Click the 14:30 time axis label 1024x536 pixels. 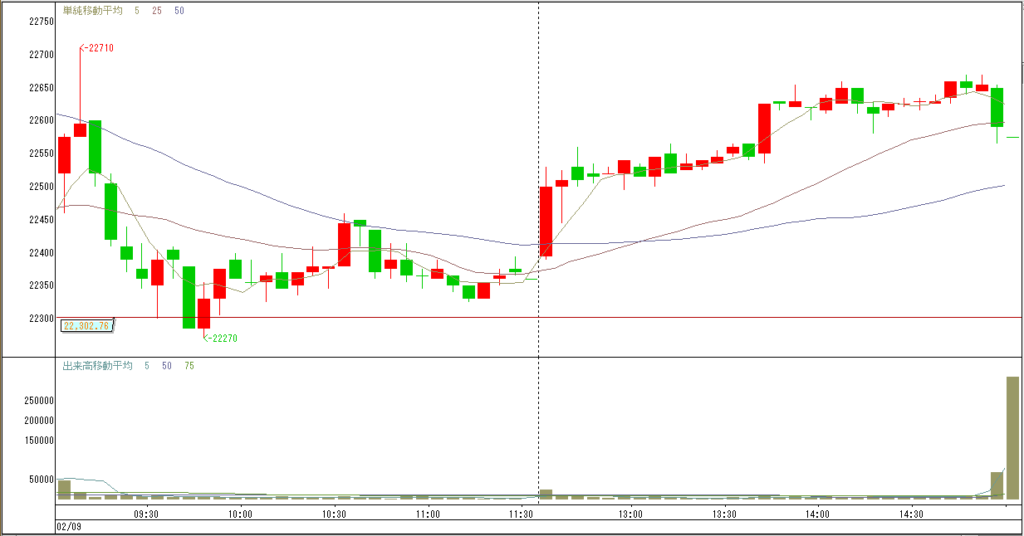(911, 514)
